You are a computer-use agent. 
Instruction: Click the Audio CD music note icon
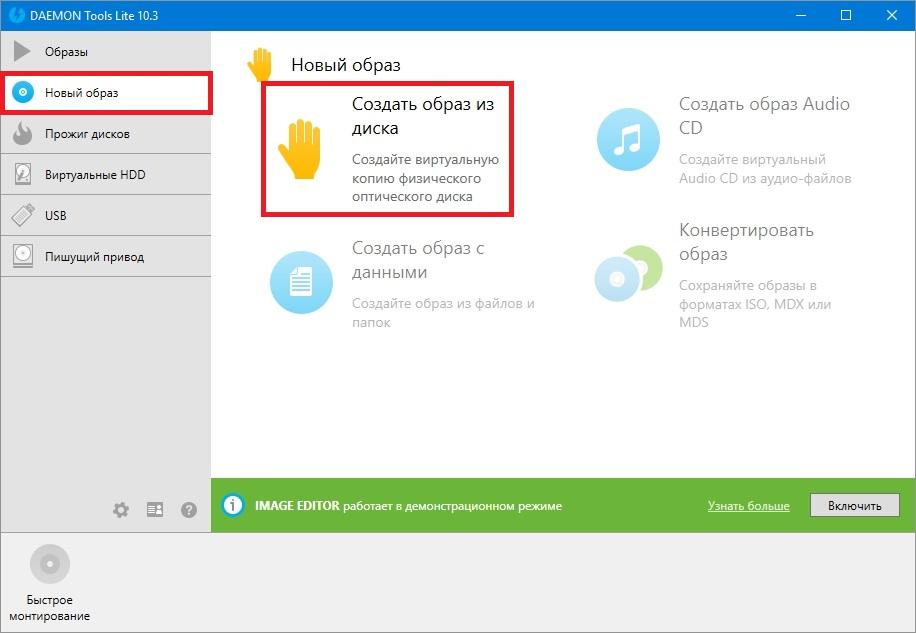[x=628, y=140]
